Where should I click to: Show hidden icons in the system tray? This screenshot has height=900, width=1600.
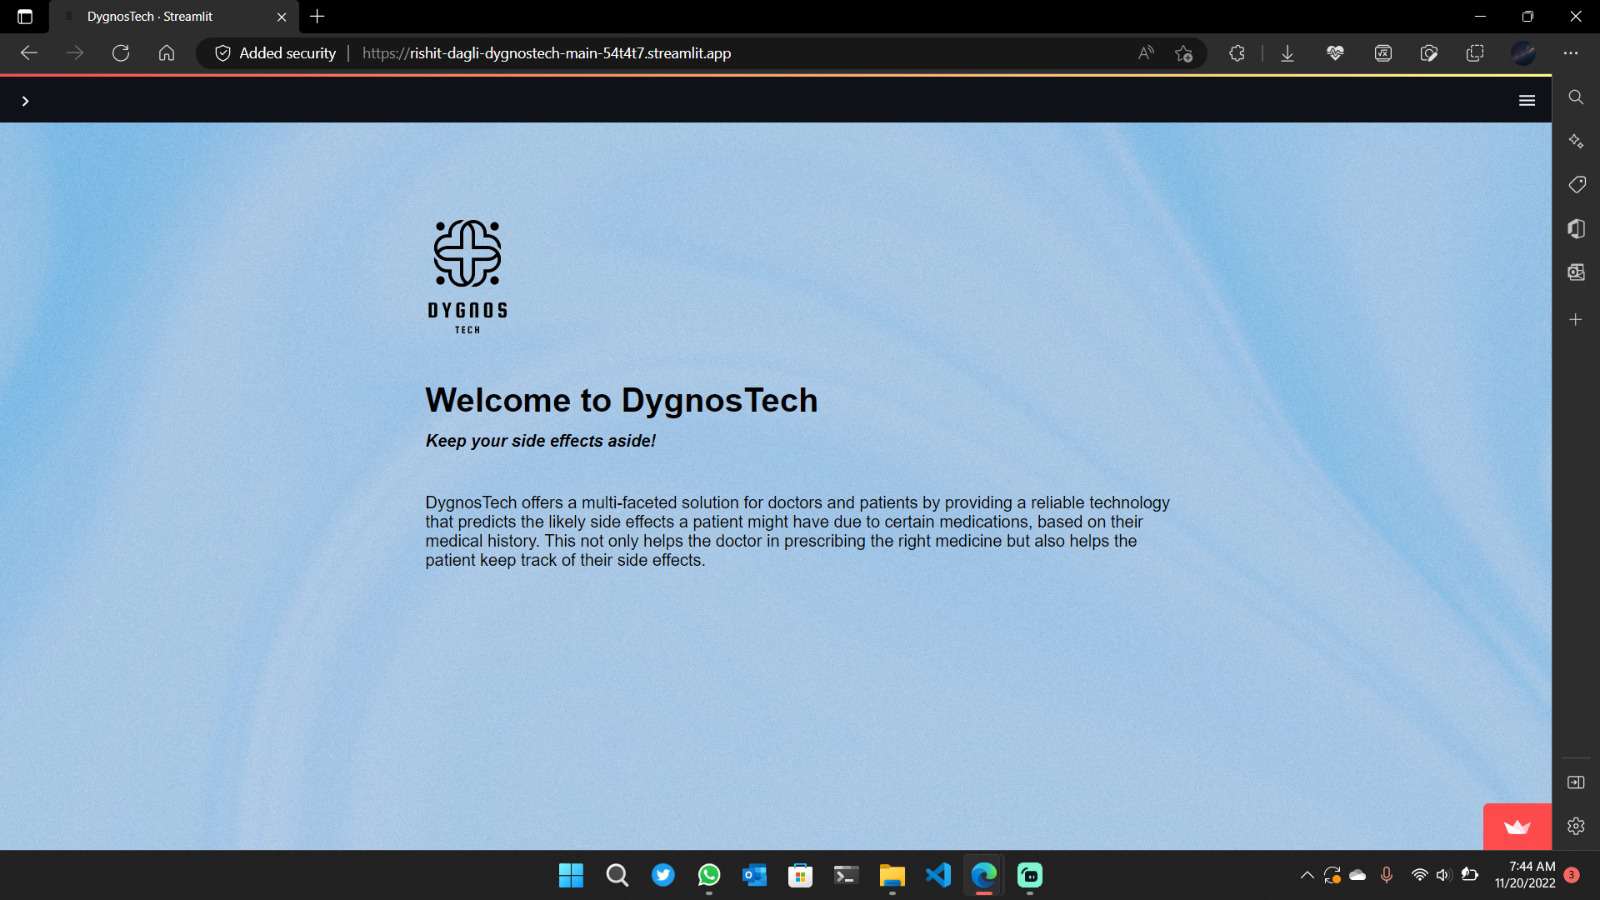click(x=1307, y=874)
